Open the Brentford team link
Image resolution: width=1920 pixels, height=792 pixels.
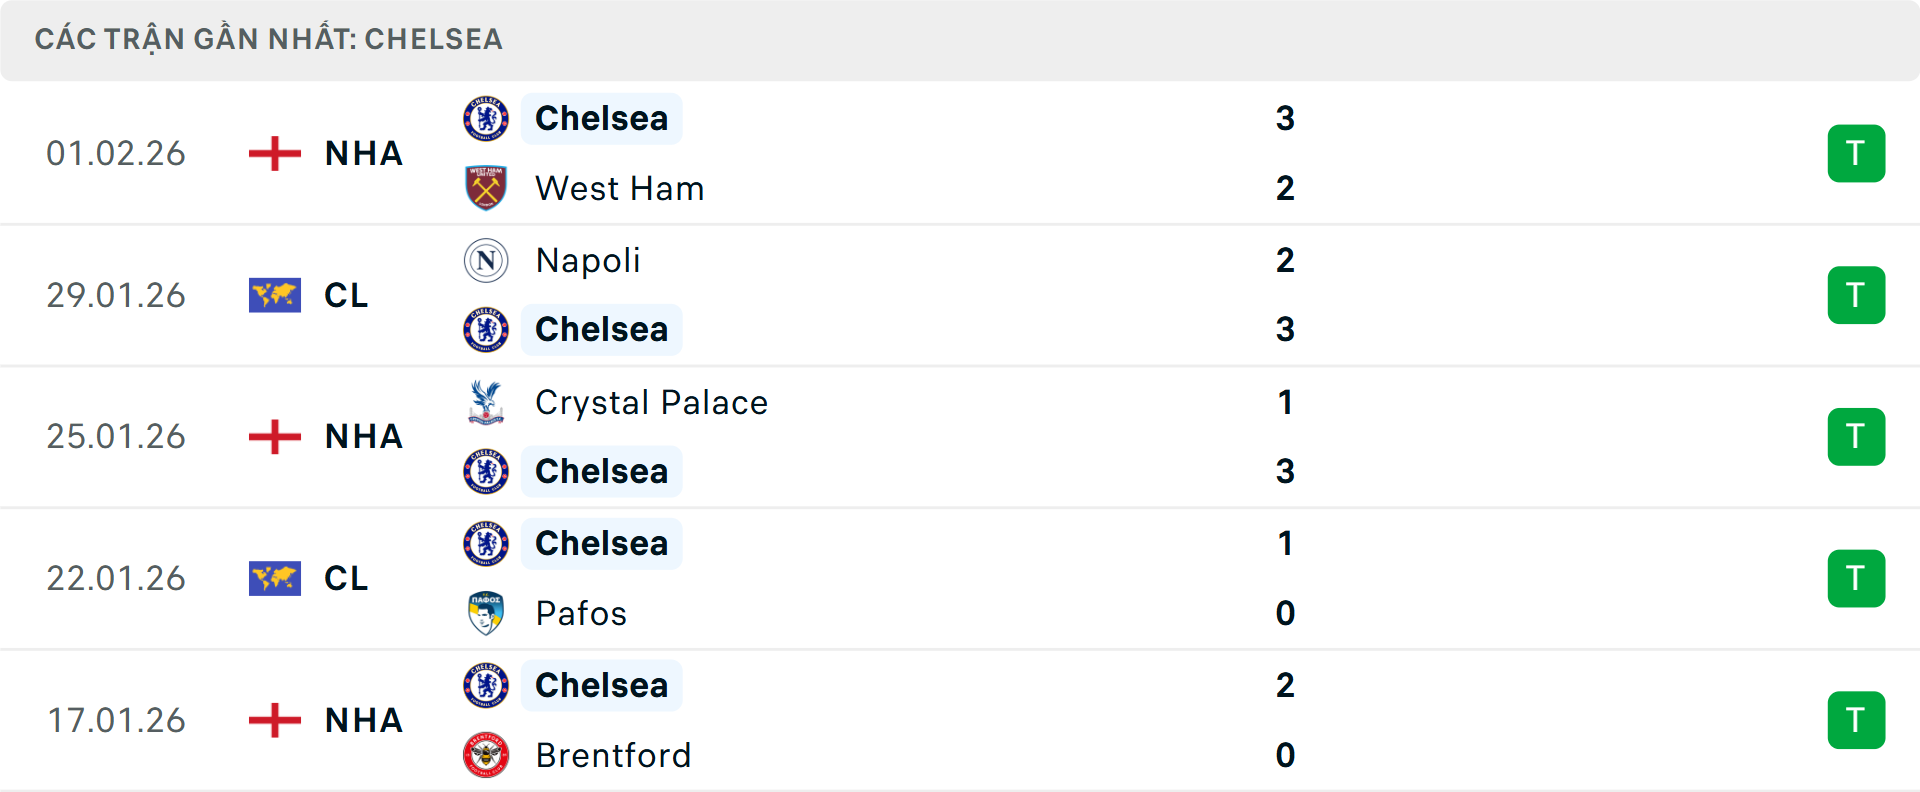(x=613, y=755)
